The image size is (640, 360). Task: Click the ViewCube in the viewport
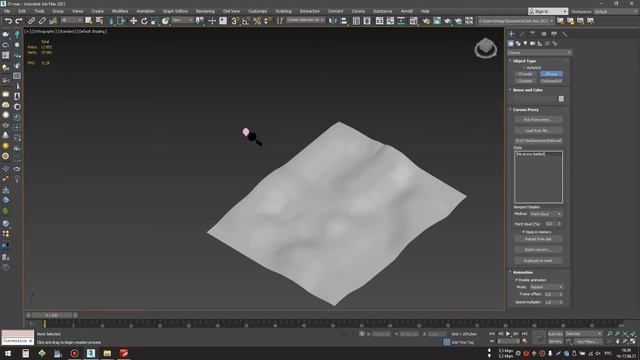coord(486,48)
